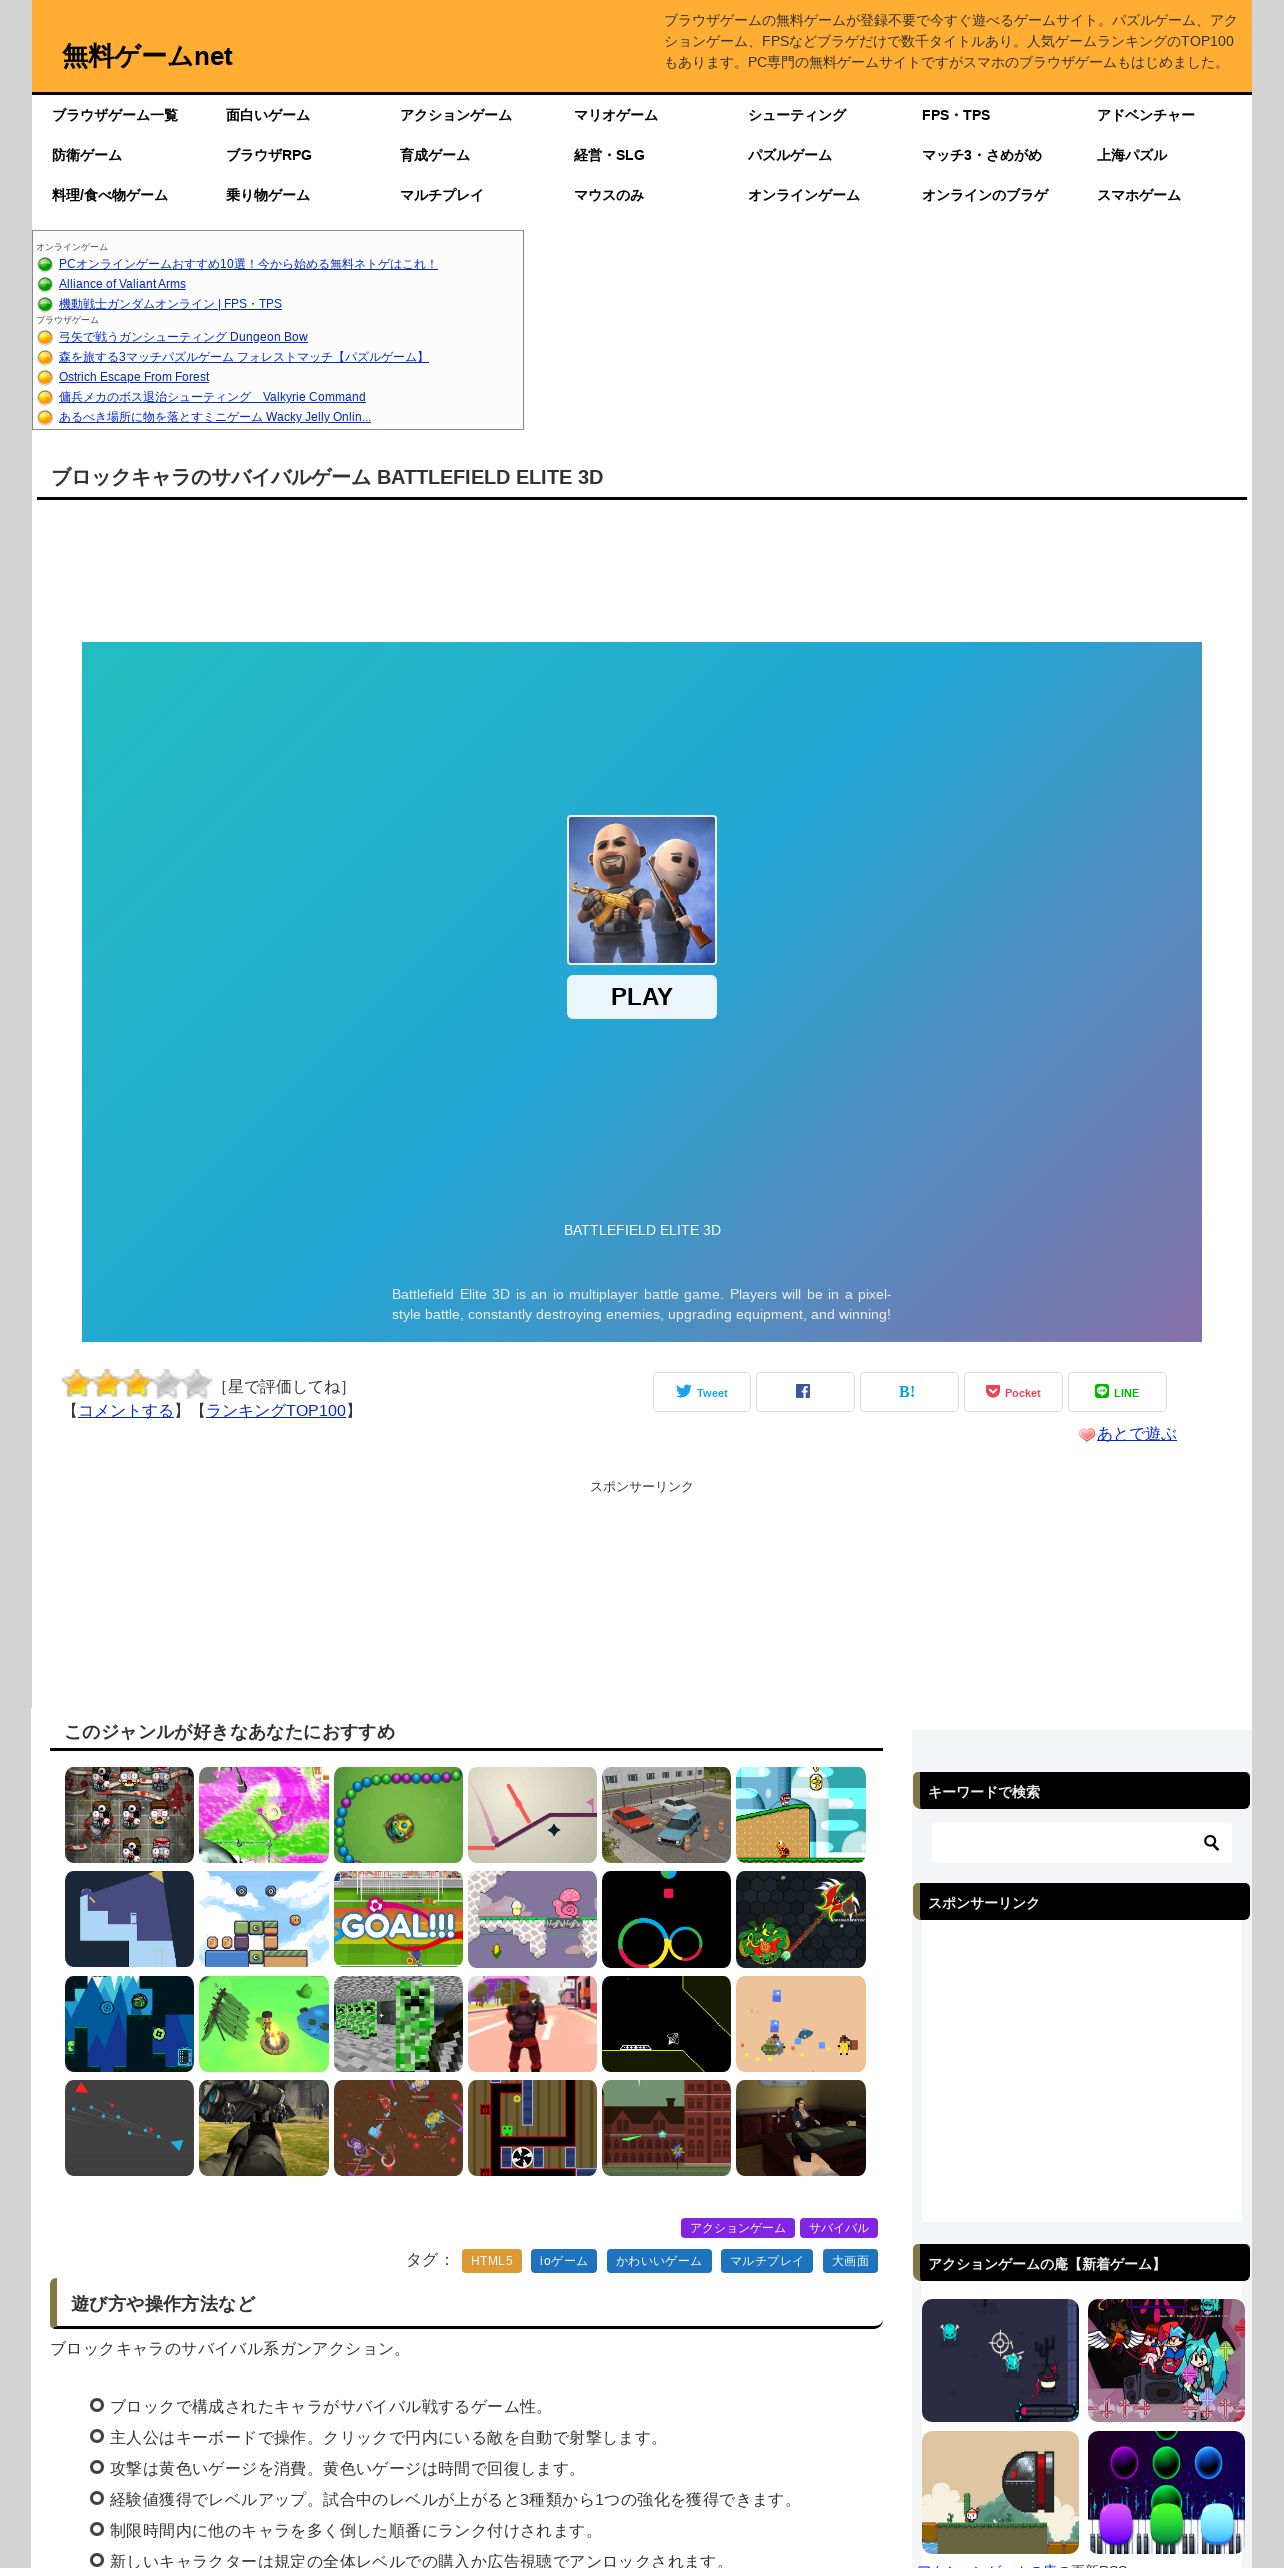Image resolution: width=1284 pixels, height=2568 pixels.
Task: Share on Facebook using the f icon
Action: point(805,1392)
